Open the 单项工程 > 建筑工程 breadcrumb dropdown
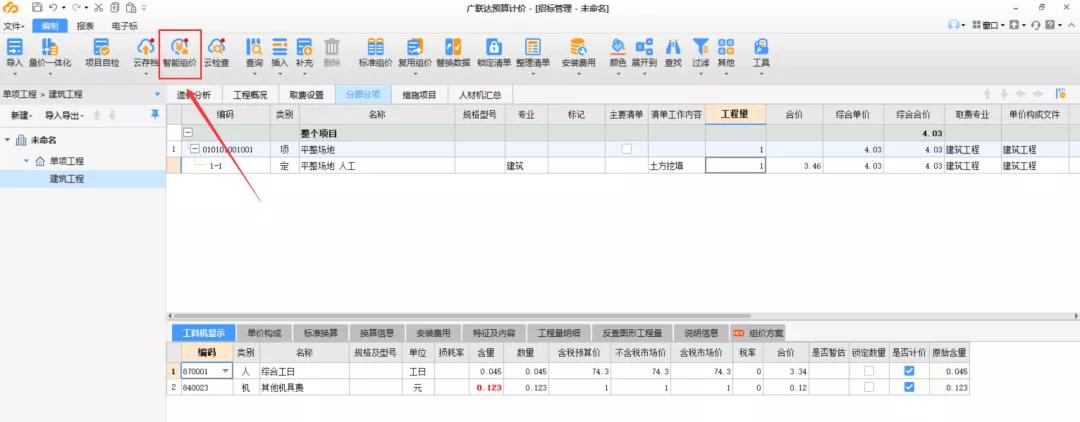The height and width of the screenshot is (422, 1080). [158, 94]
